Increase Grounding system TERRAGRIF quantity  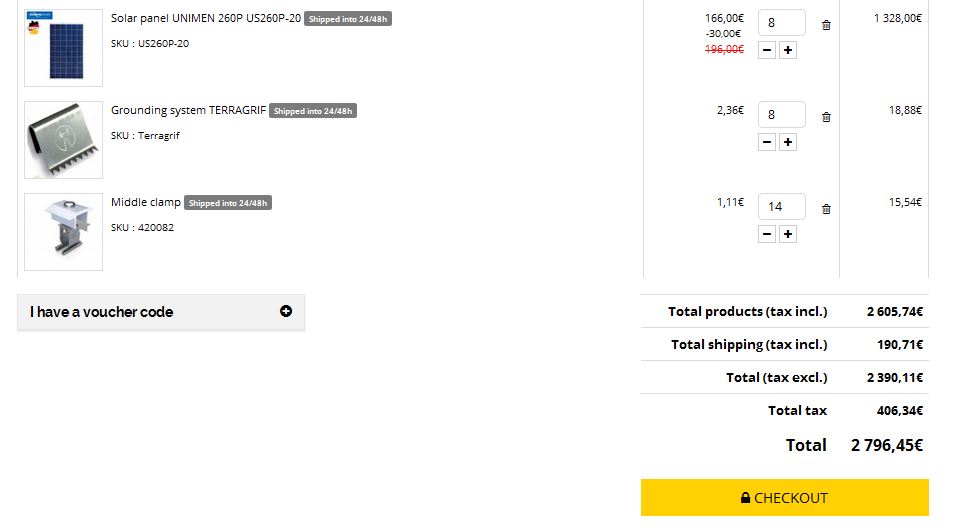click(788, 142)
